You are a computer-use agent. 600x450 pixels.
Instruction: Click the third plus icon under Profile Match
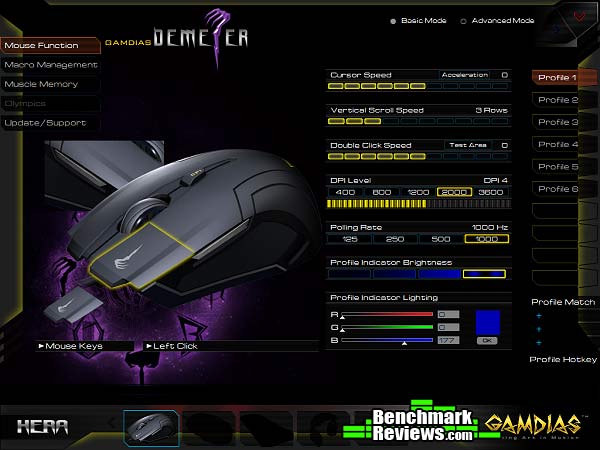539,342
